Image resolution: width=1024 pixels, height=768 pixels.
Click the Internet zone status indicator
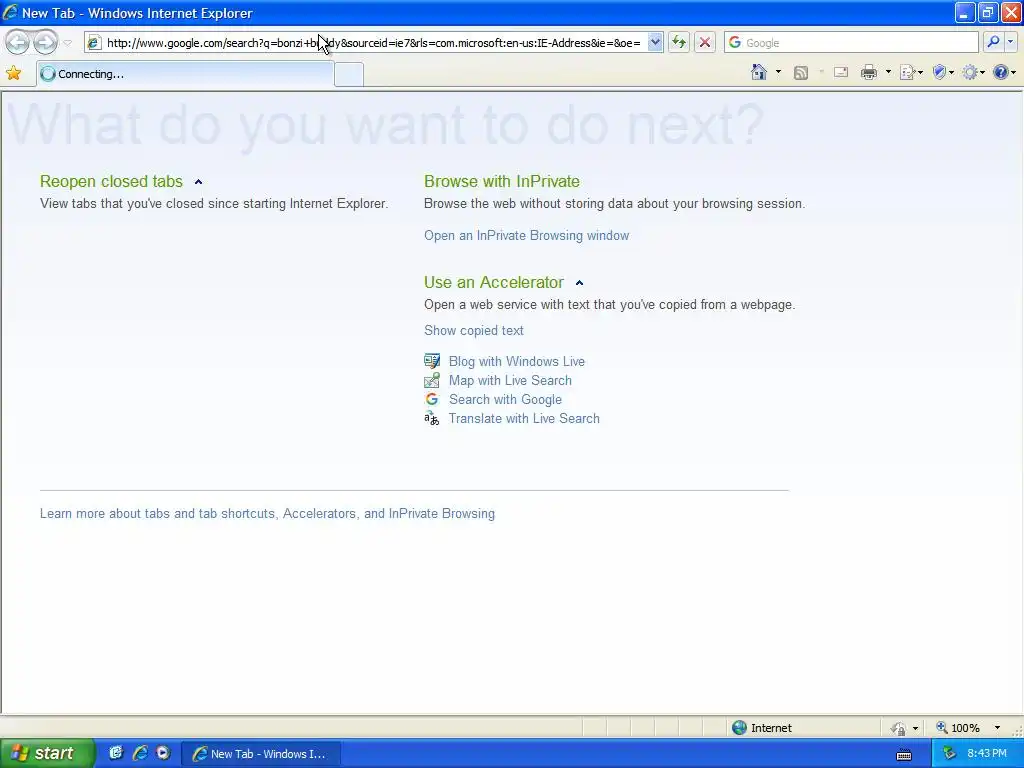pyautogui.click(x=761, y=728)
